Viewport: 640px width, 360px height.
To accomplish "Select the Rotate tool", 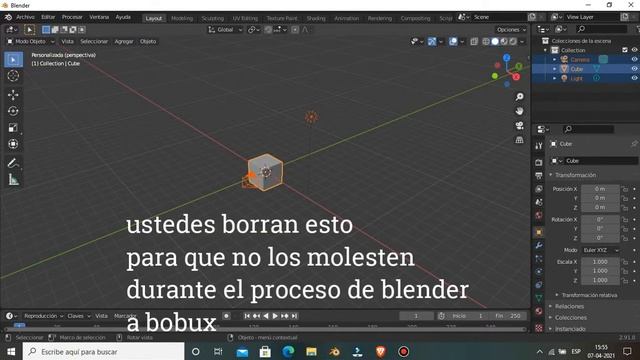I will [13, 111].
